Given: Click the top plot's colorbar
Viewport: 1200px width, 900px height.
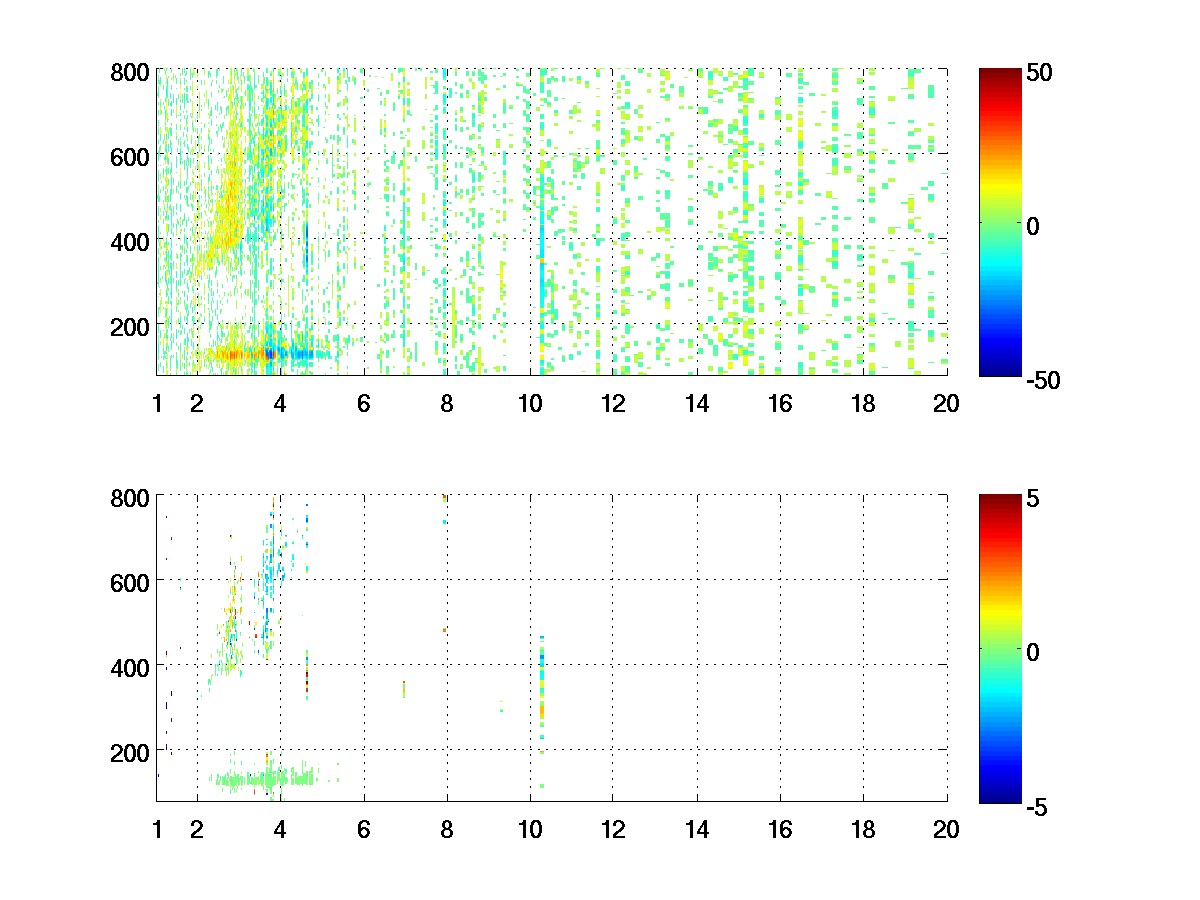Looking at the screenshot, I should [x=1000, y=222].
